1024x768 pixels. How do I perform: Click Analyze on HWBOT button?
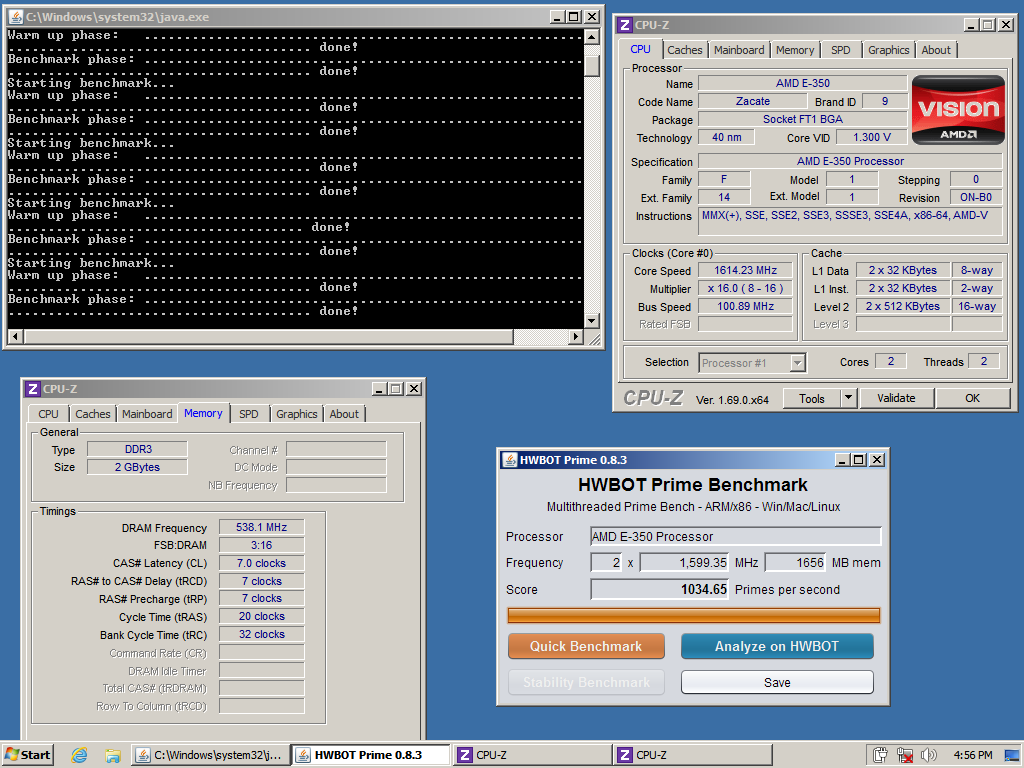(776, 647)
